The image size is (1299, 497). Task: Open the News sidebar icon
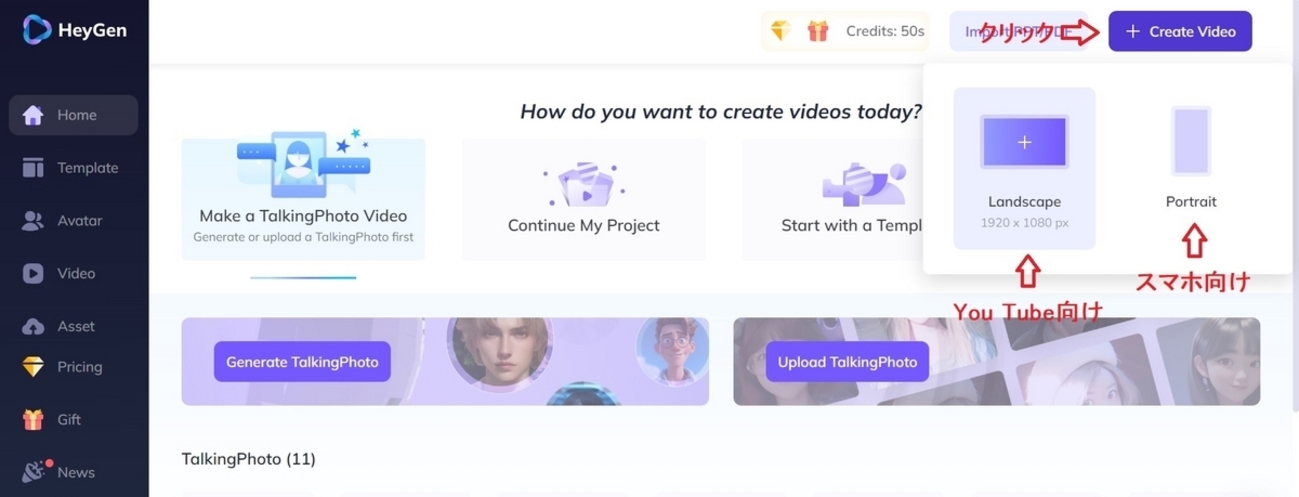point(33,472)
